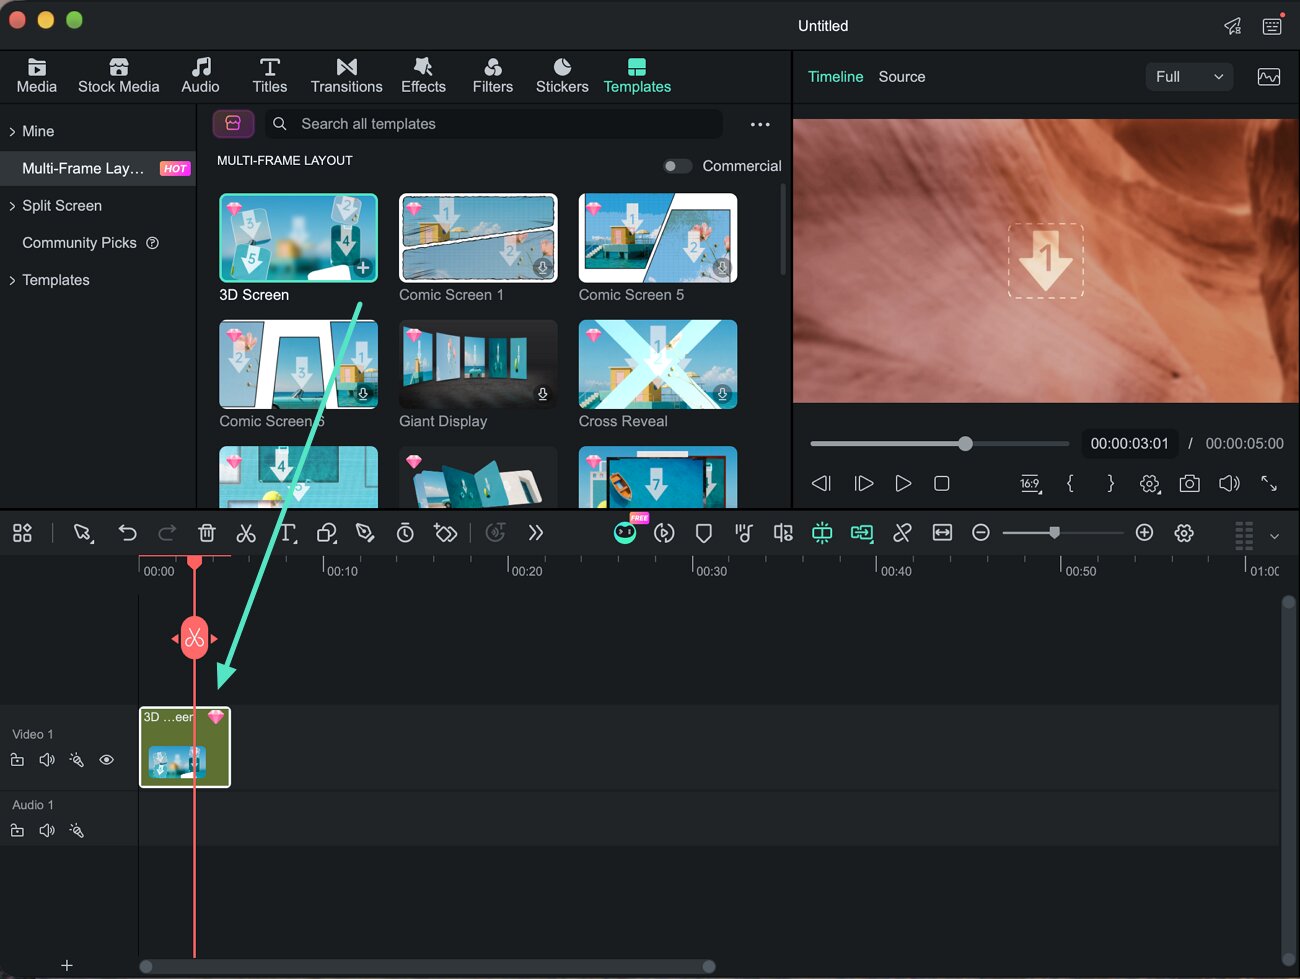Click the preview playback progress slider
This screenshot has width=1300, height=979.
pyautogui.click(x=939, y=443)
